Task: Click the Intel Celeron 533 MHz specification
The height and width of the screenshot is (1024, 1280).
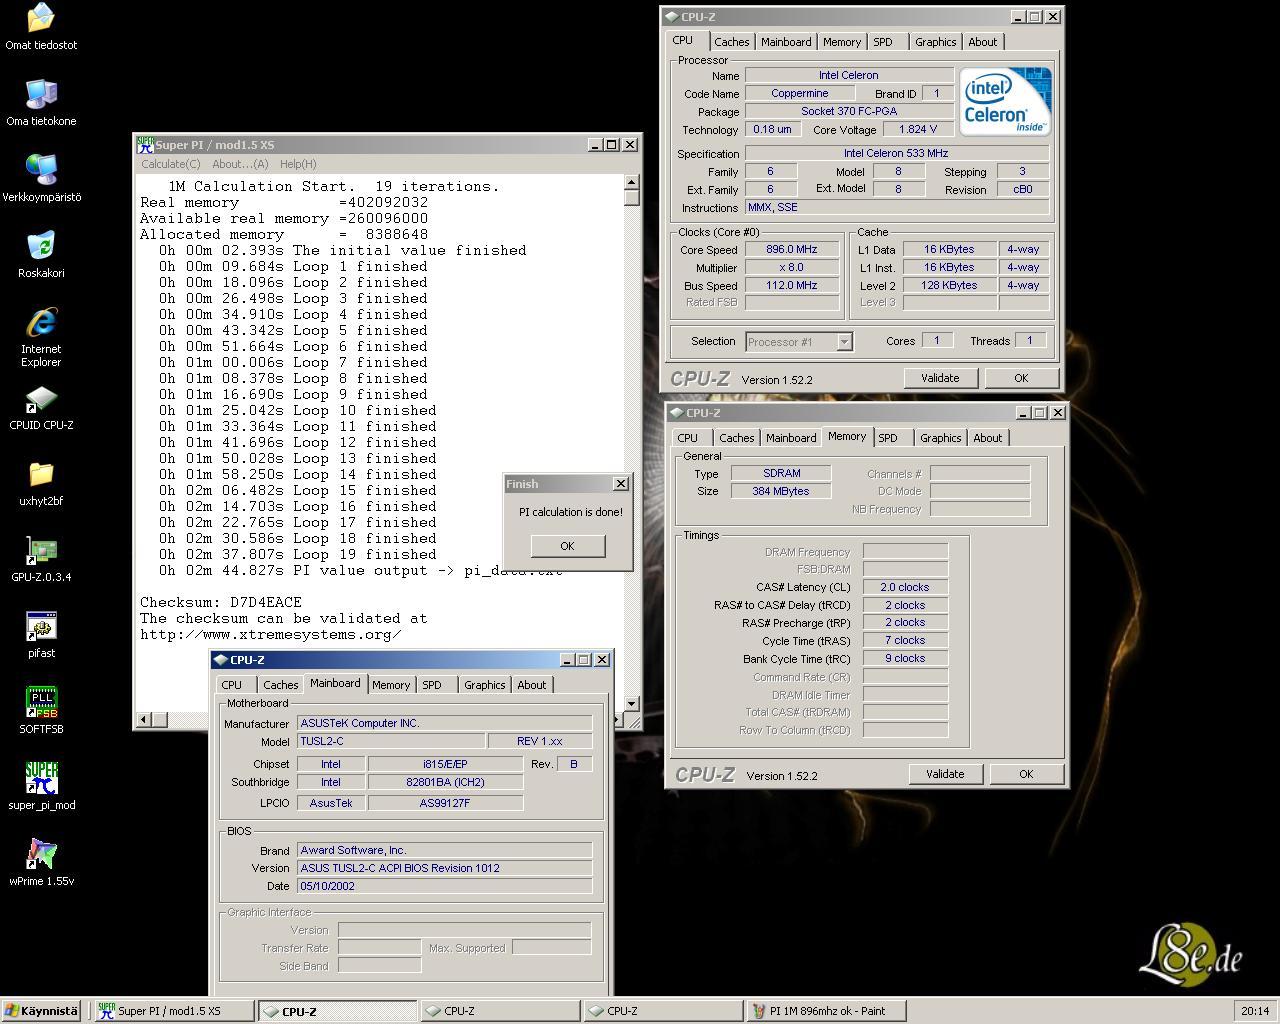Action: click(x=896, y=154)
